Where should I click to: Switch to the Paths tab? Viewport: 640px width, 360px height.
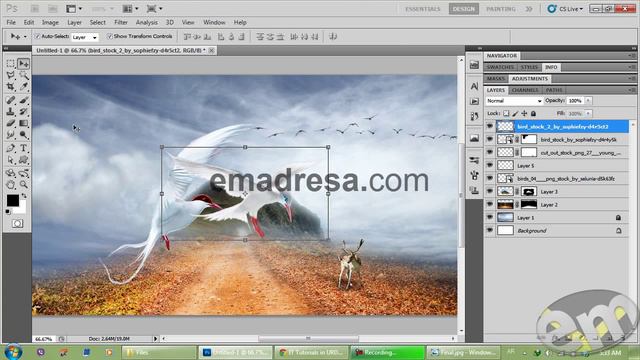pos(554,90)
